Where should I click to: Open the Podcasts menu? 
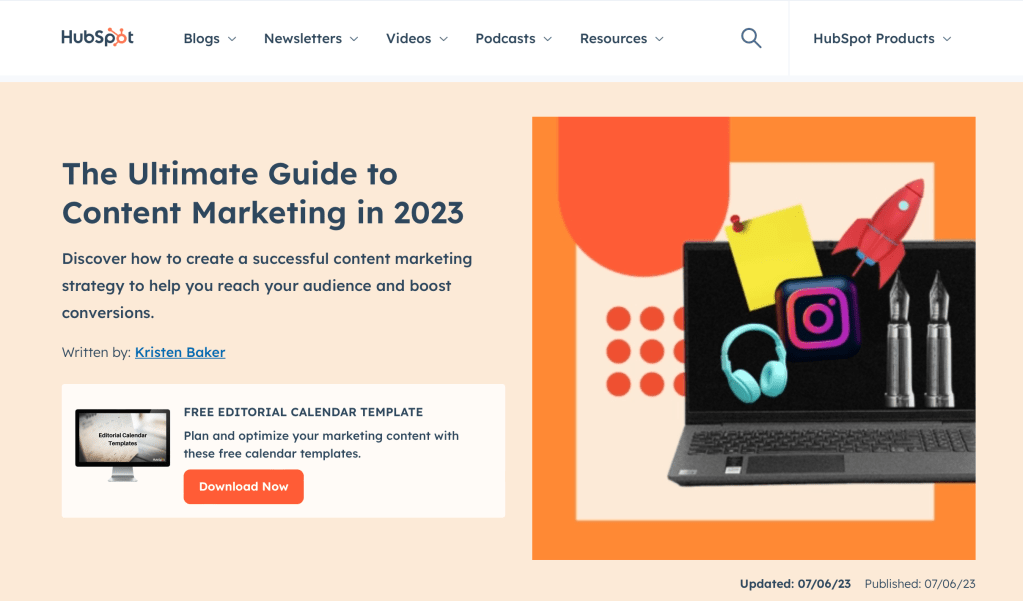coord(513,38)
